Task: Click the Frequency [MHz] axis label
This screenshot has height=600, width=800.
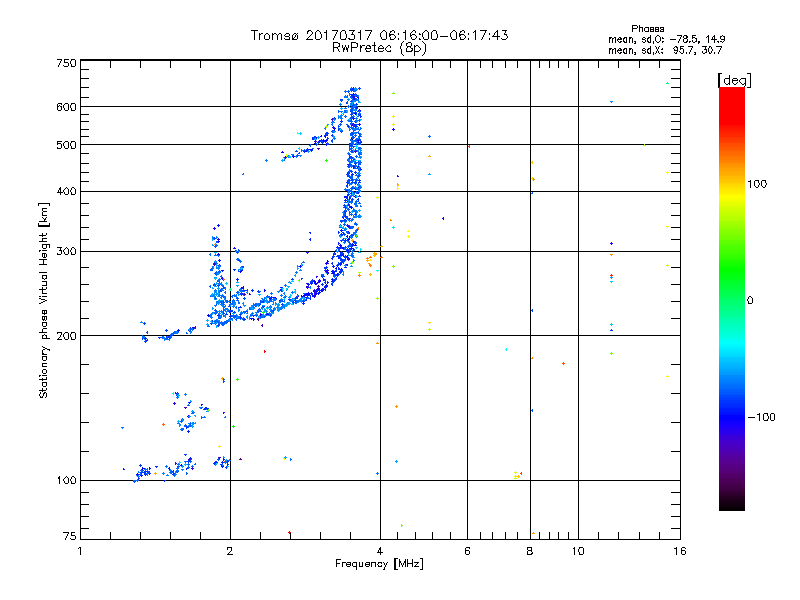Action: tap(379, 565)
